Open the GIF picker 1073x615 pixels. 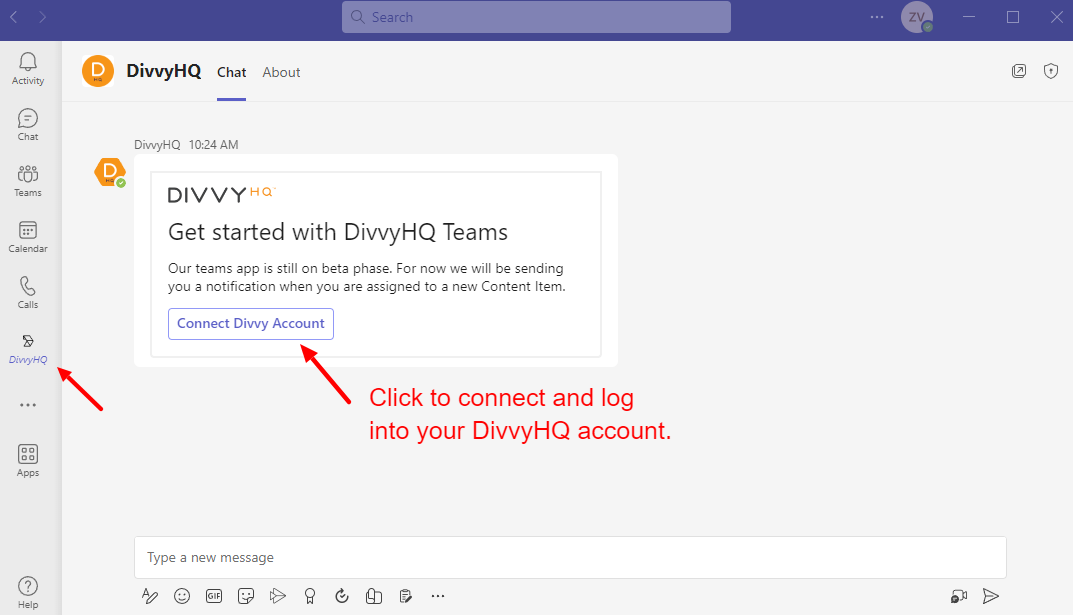pos(214,597)
